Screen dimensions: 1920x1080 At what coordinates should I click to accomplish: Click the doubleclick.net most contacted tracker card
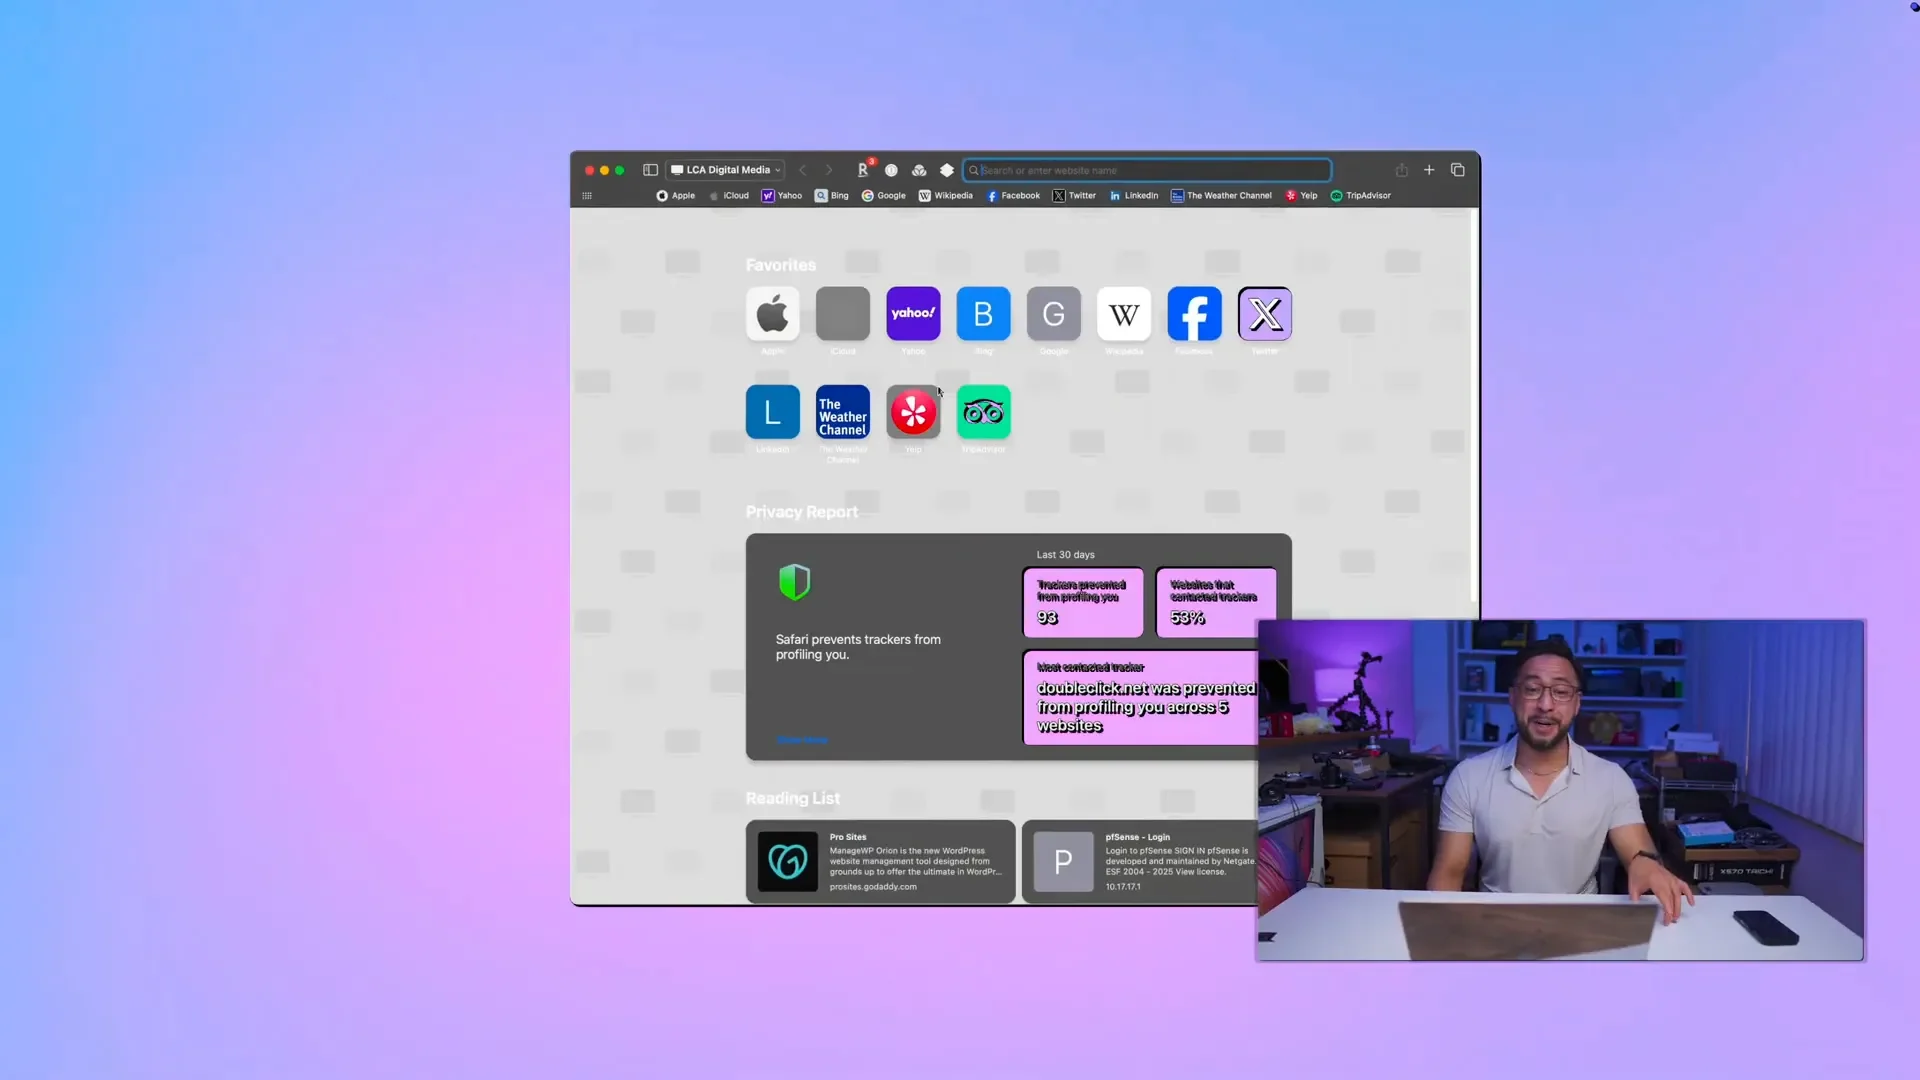[1140, 698]
